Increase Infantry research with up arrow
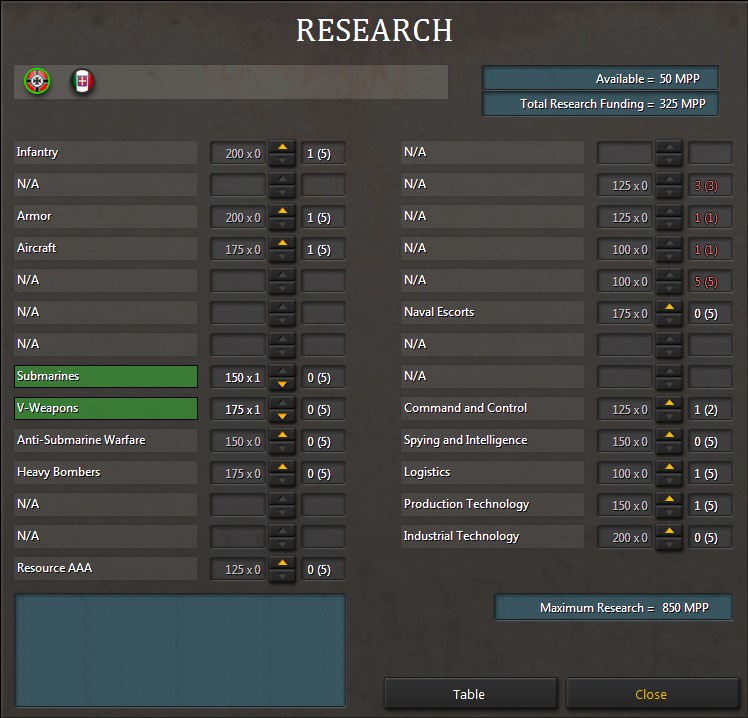Viewport: 748px width, 718px height. (x=282, y=147)
